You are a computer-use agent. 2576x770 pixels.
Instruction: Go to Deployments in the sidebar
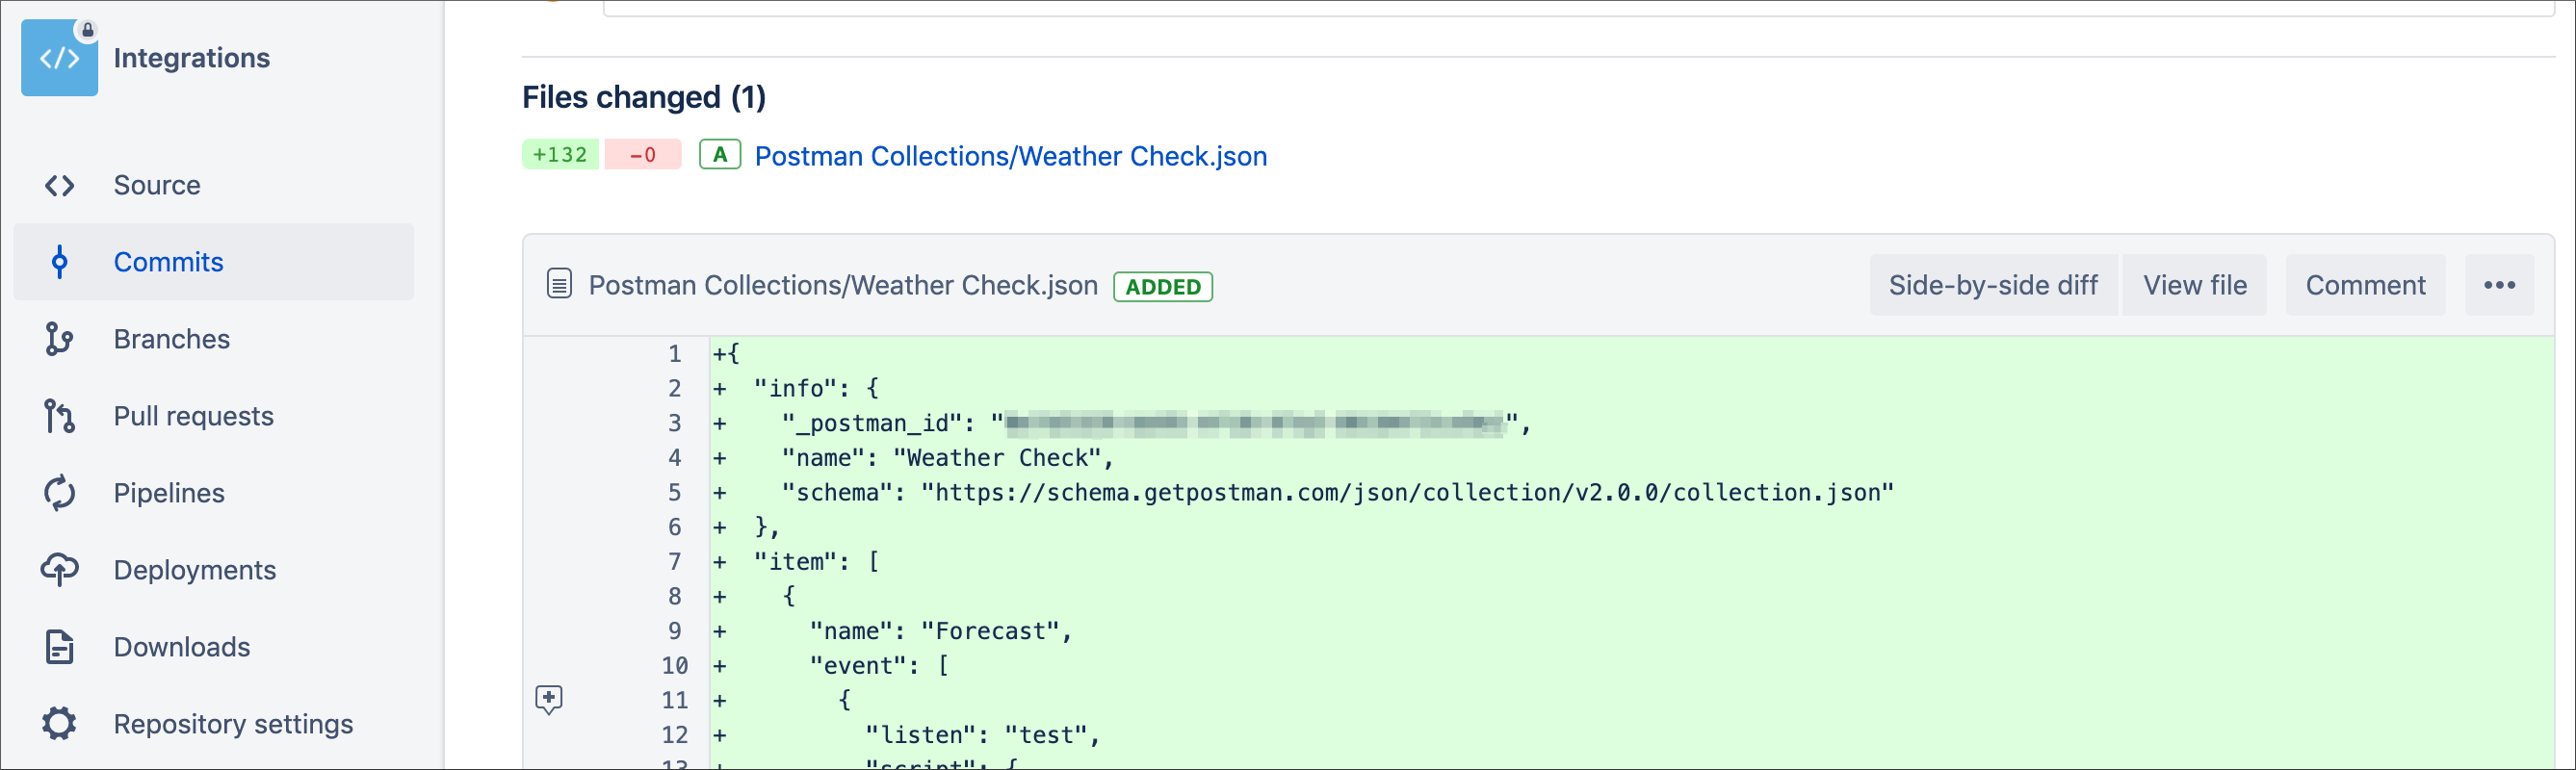(x=214, y=570)
